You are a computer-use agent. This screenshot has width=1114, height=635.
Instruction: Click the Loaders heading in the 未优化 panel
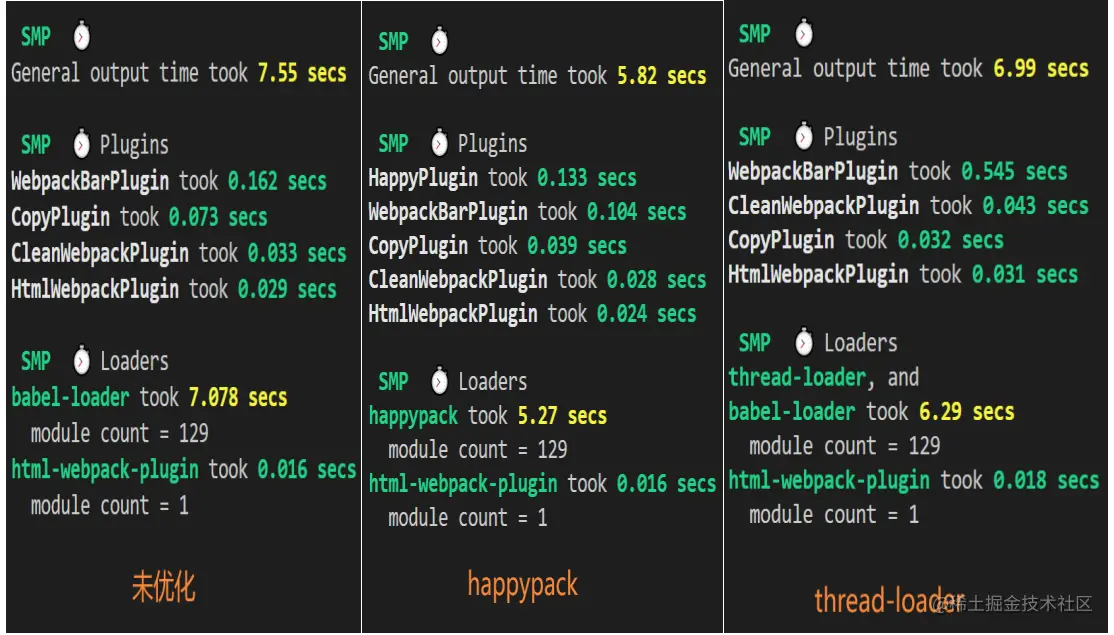tap(134, 361)
